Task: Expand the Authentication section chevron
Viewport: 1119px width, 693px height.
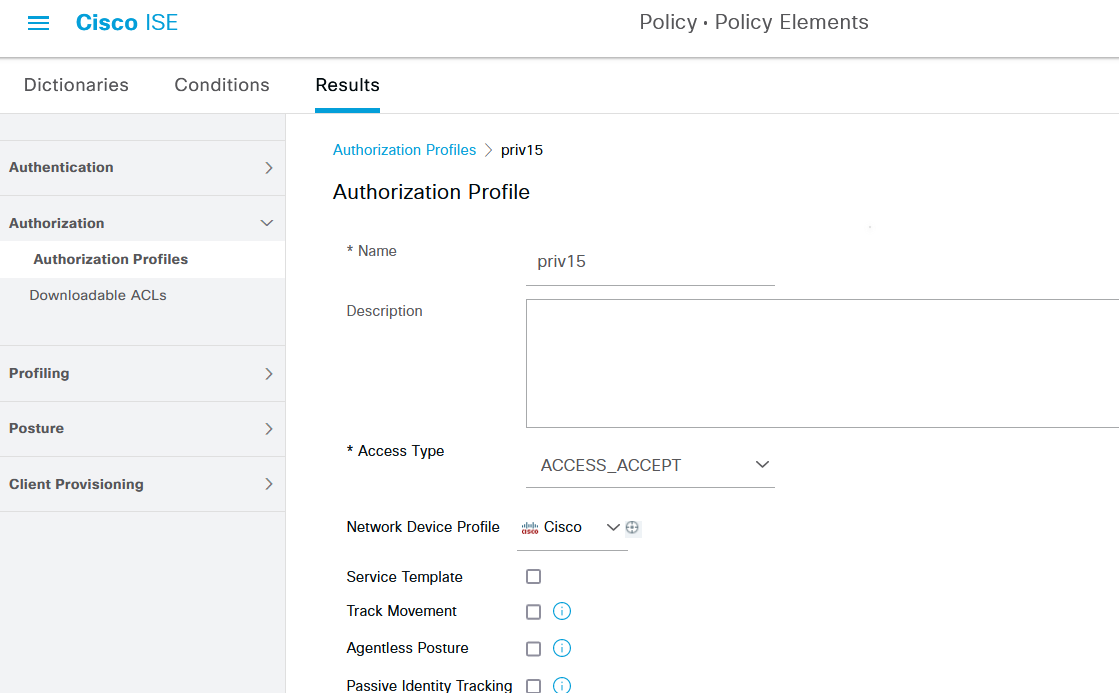Action: 268,168
